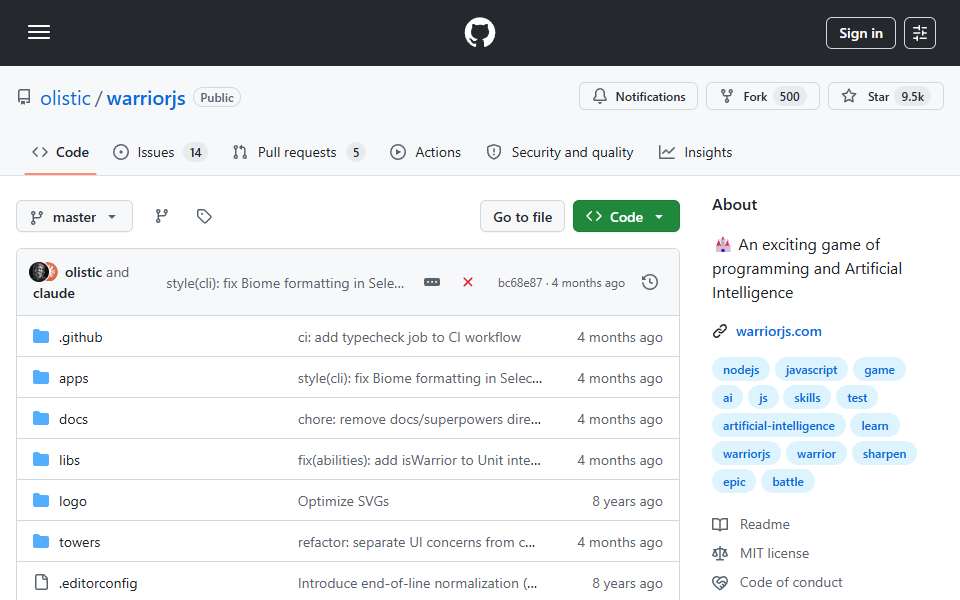
Task: Click the .editorconfig file icon
Action: (41, 582)
